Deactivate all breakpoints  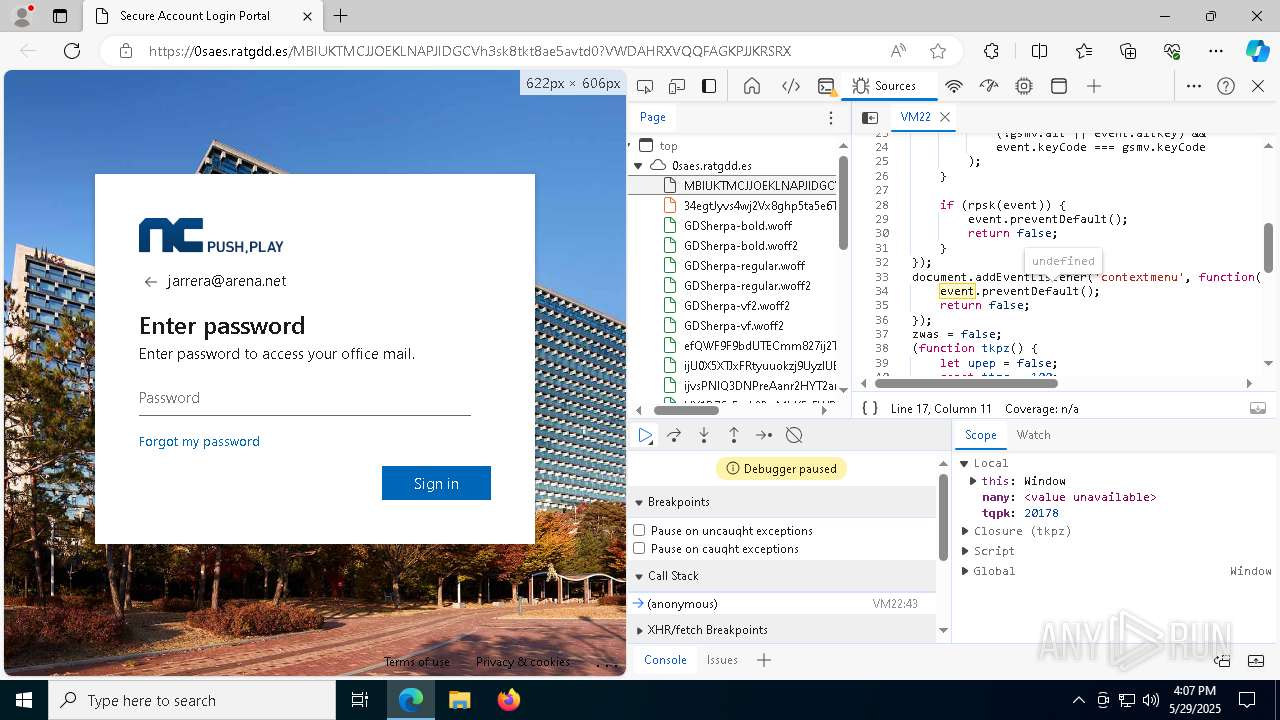coord(794,435)
